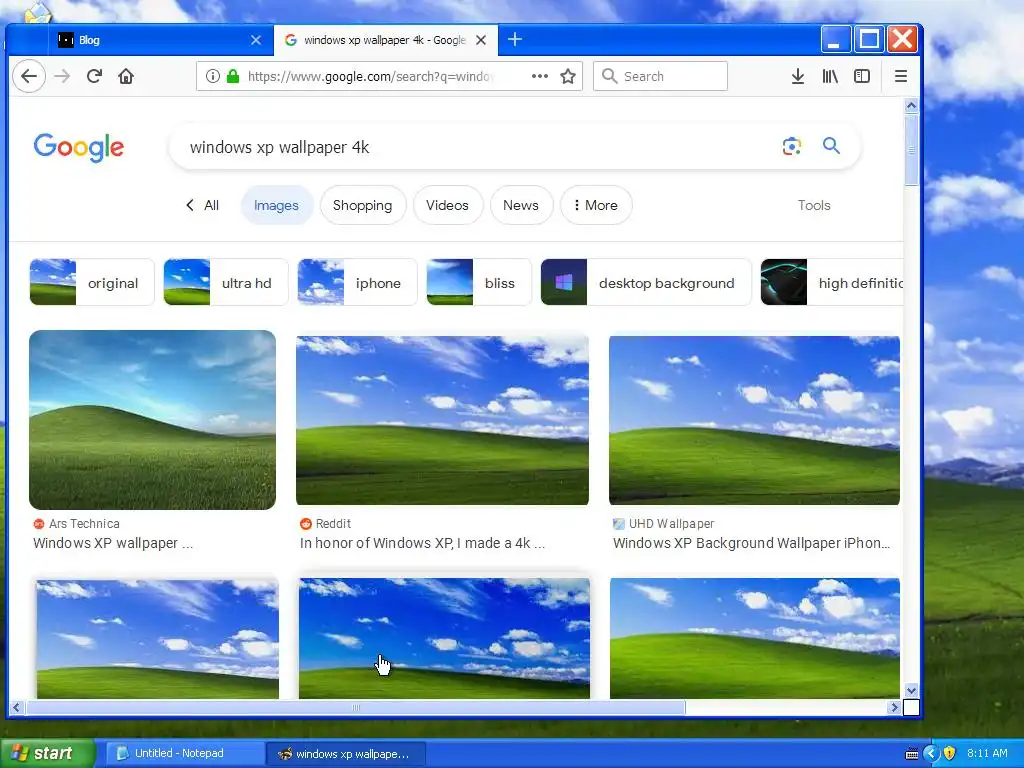Select the Images filter
Viewport: 1024px width, 768px height.
pyautogui.click(x=276, y=205)
